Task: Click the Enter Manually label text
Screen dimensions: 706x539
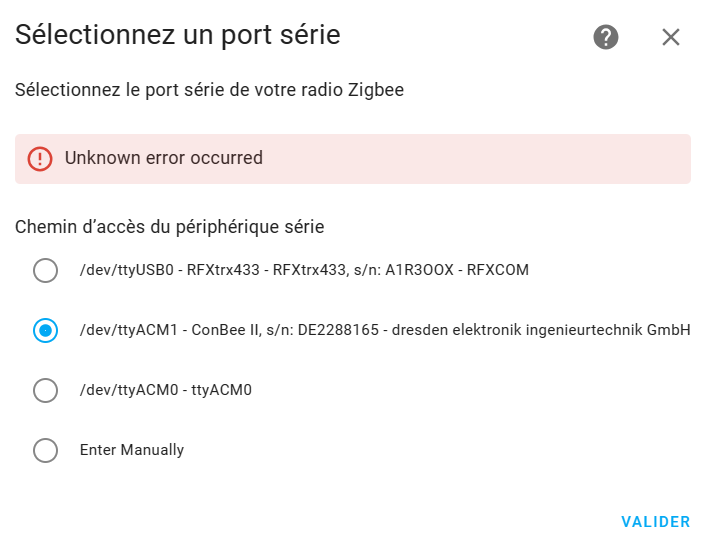Action: [x=132, y=449]
